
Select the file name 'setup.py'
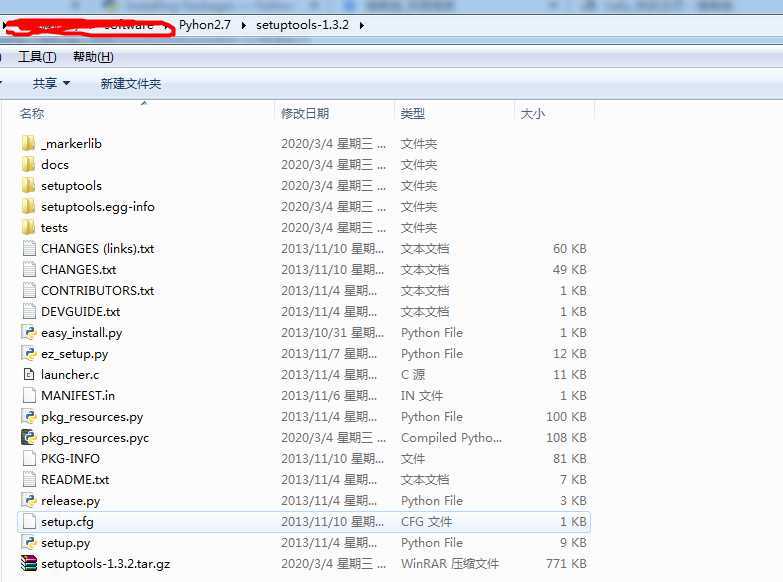[x=65, y=543]
